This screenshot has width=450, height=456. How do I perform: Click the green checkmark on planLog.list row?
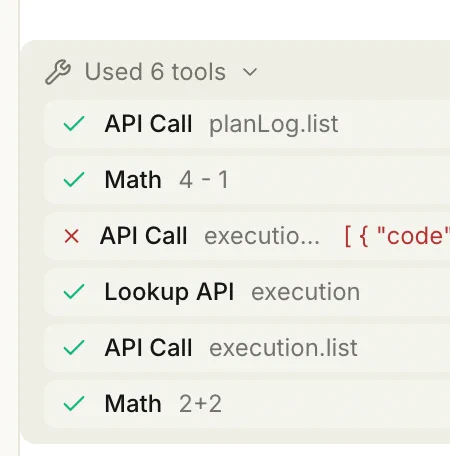(x=74, y=124)
